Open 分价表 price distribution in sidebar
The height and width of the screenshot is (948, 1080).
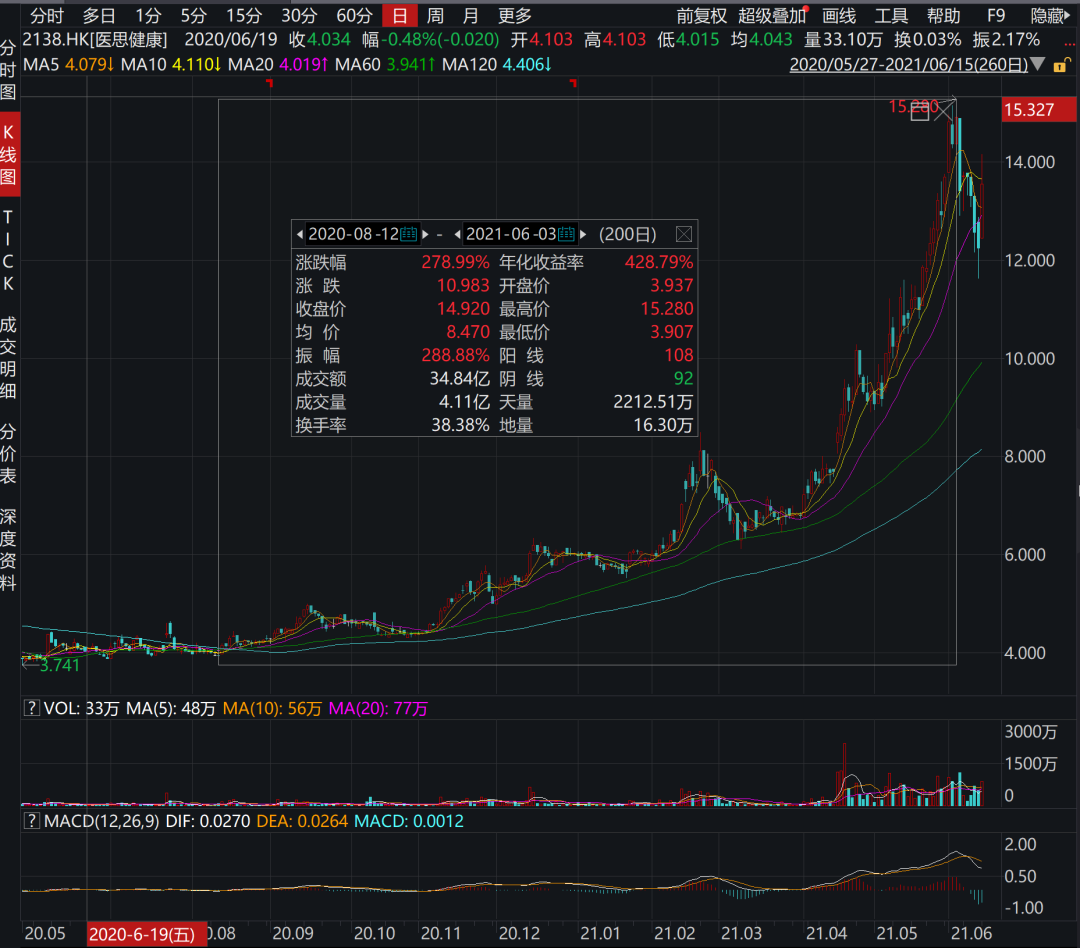point(8,453)
